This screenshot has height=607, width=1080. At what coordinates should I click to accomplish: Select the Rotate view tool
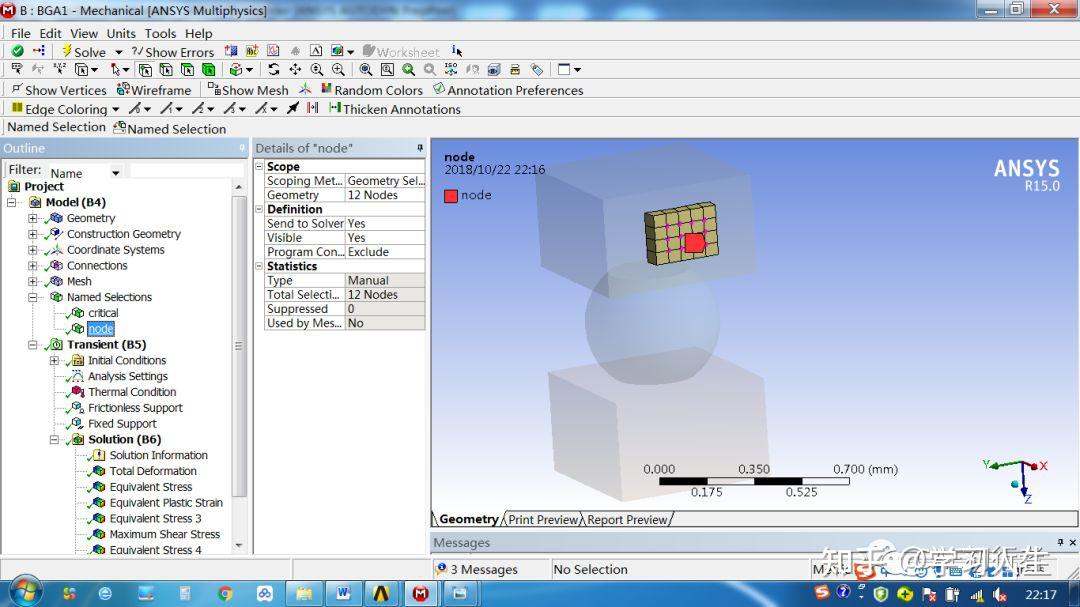[x=274, y=70]
